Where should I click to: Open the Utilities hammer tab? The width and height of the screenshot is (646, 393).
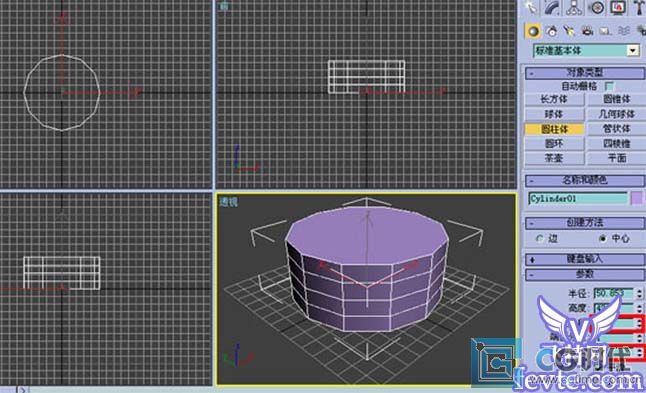click(639, 7)
